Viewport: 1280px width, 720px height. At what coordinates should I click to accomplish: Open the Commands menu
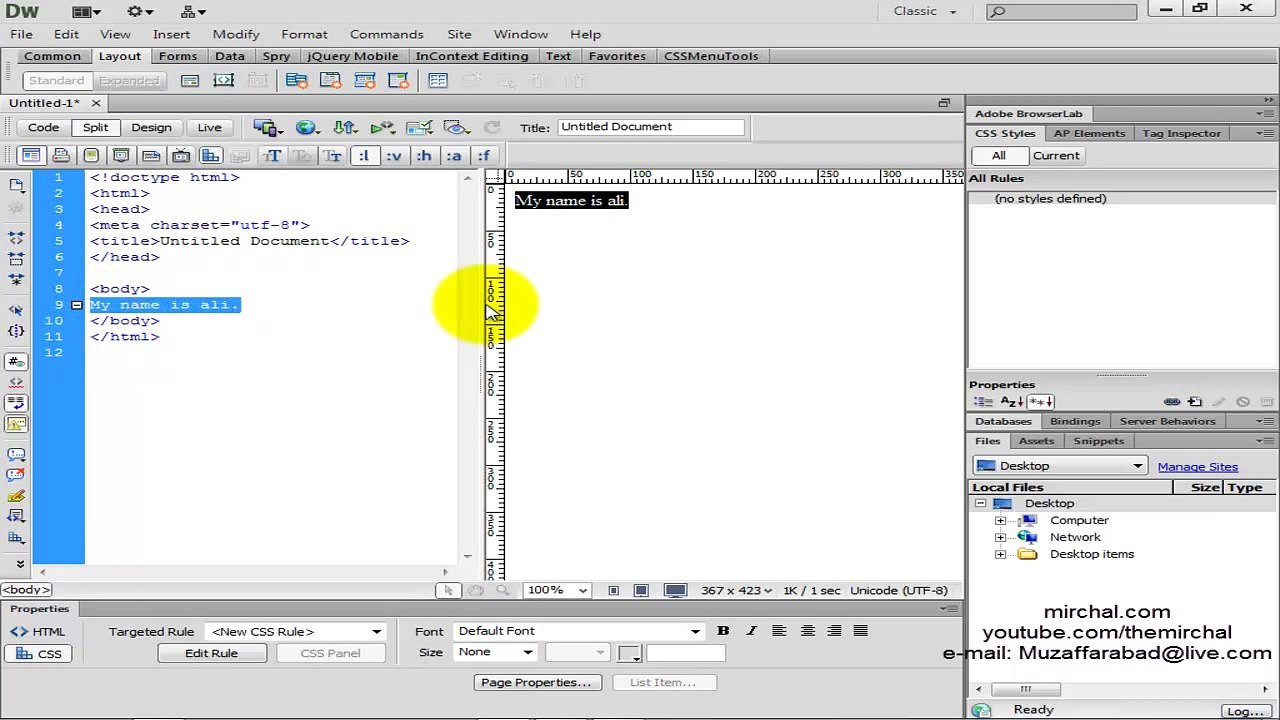pos(386,34)
